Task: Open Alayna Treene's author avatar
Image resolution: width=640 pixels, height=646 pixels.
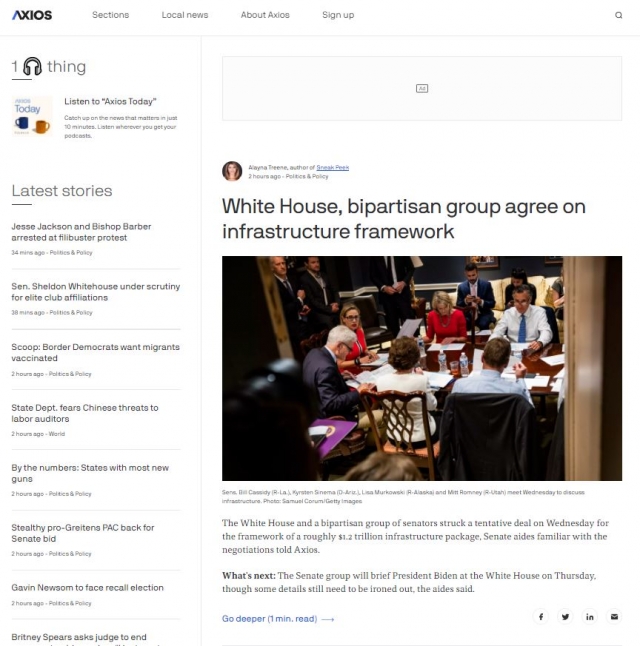Action: pos(232,171)
